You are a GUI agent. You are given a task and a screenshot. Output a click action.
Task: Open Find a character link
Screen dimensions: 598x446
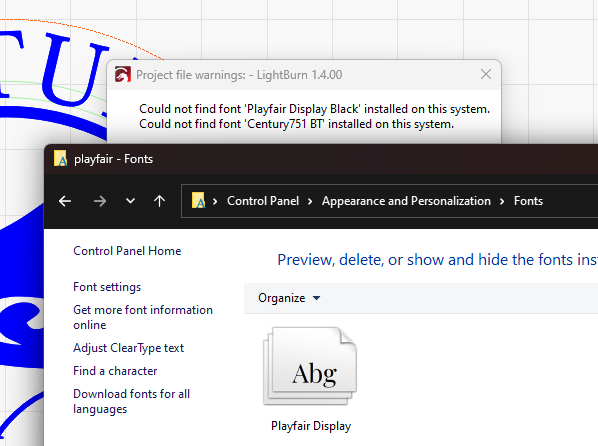115,371
